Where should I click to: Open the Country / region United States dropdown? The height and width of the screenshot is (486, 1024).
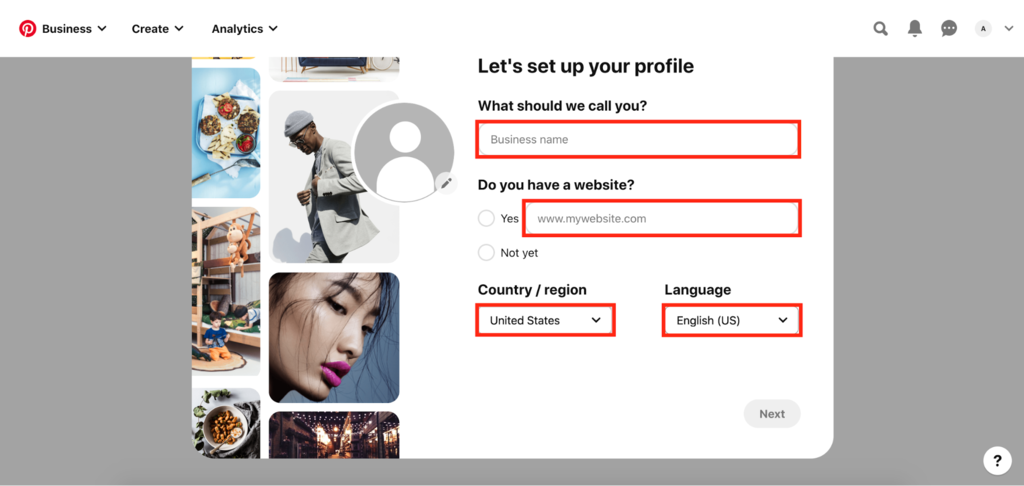[545, 320]
